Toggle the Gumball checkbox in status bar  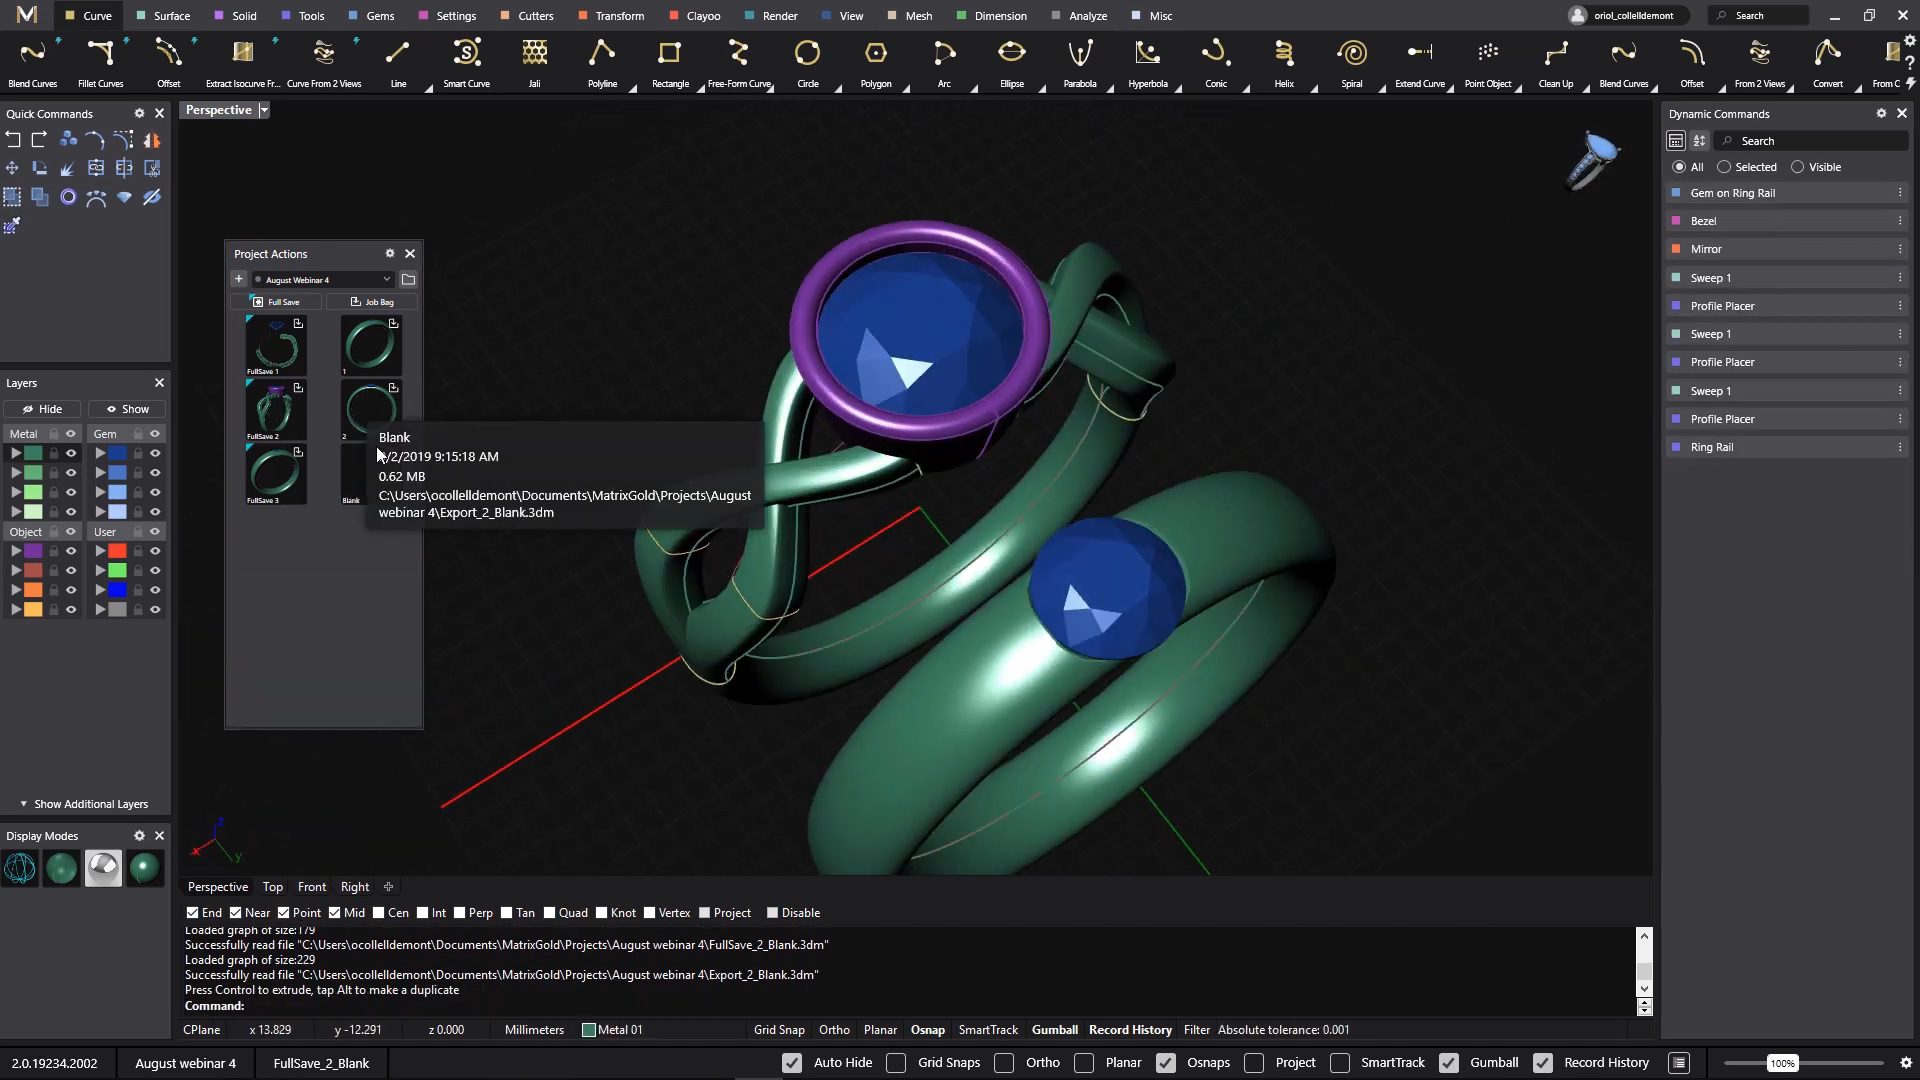(1449, 1063)
